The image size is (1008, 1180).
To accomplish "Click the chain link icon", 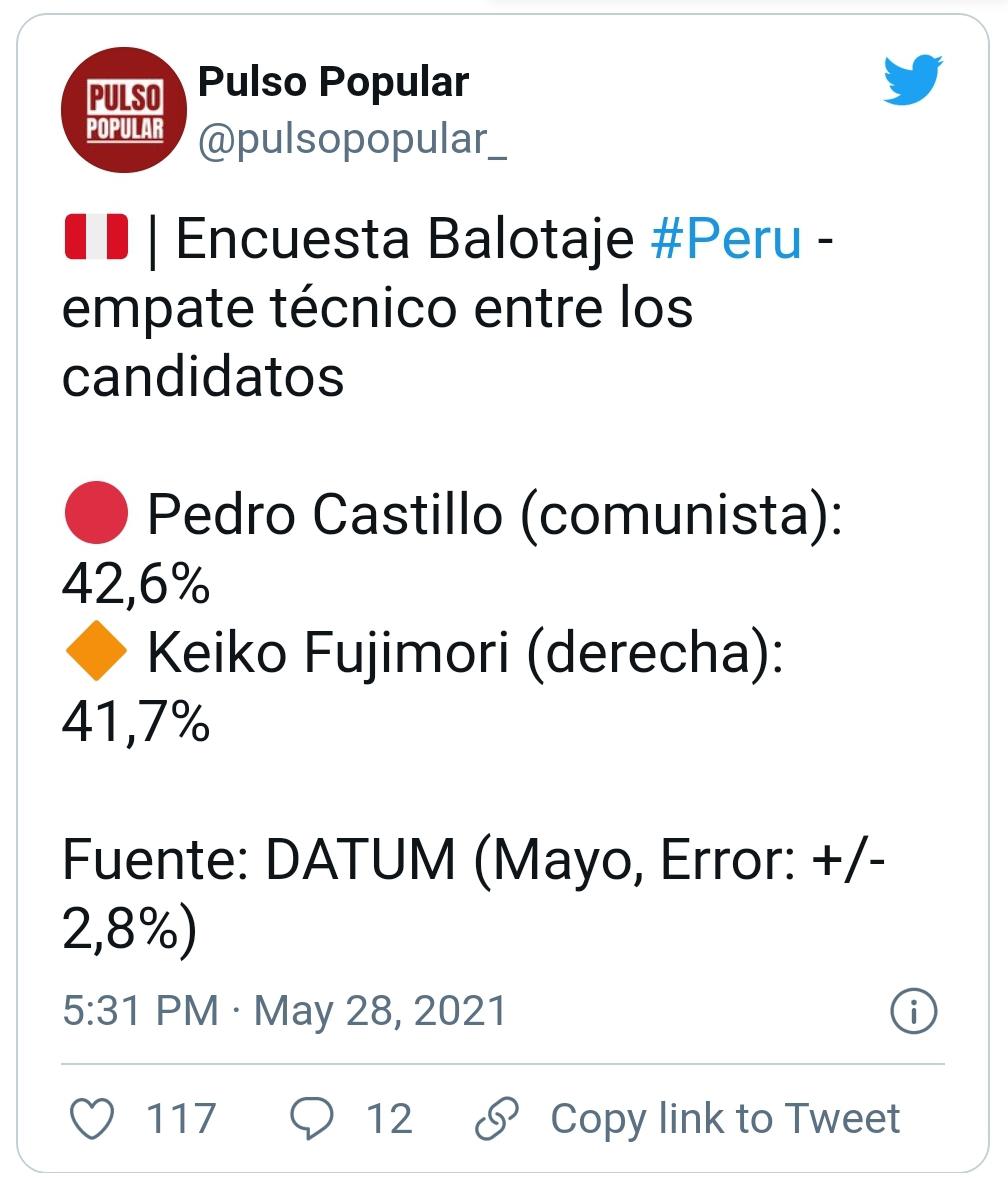I will [x=496, y=1118].
